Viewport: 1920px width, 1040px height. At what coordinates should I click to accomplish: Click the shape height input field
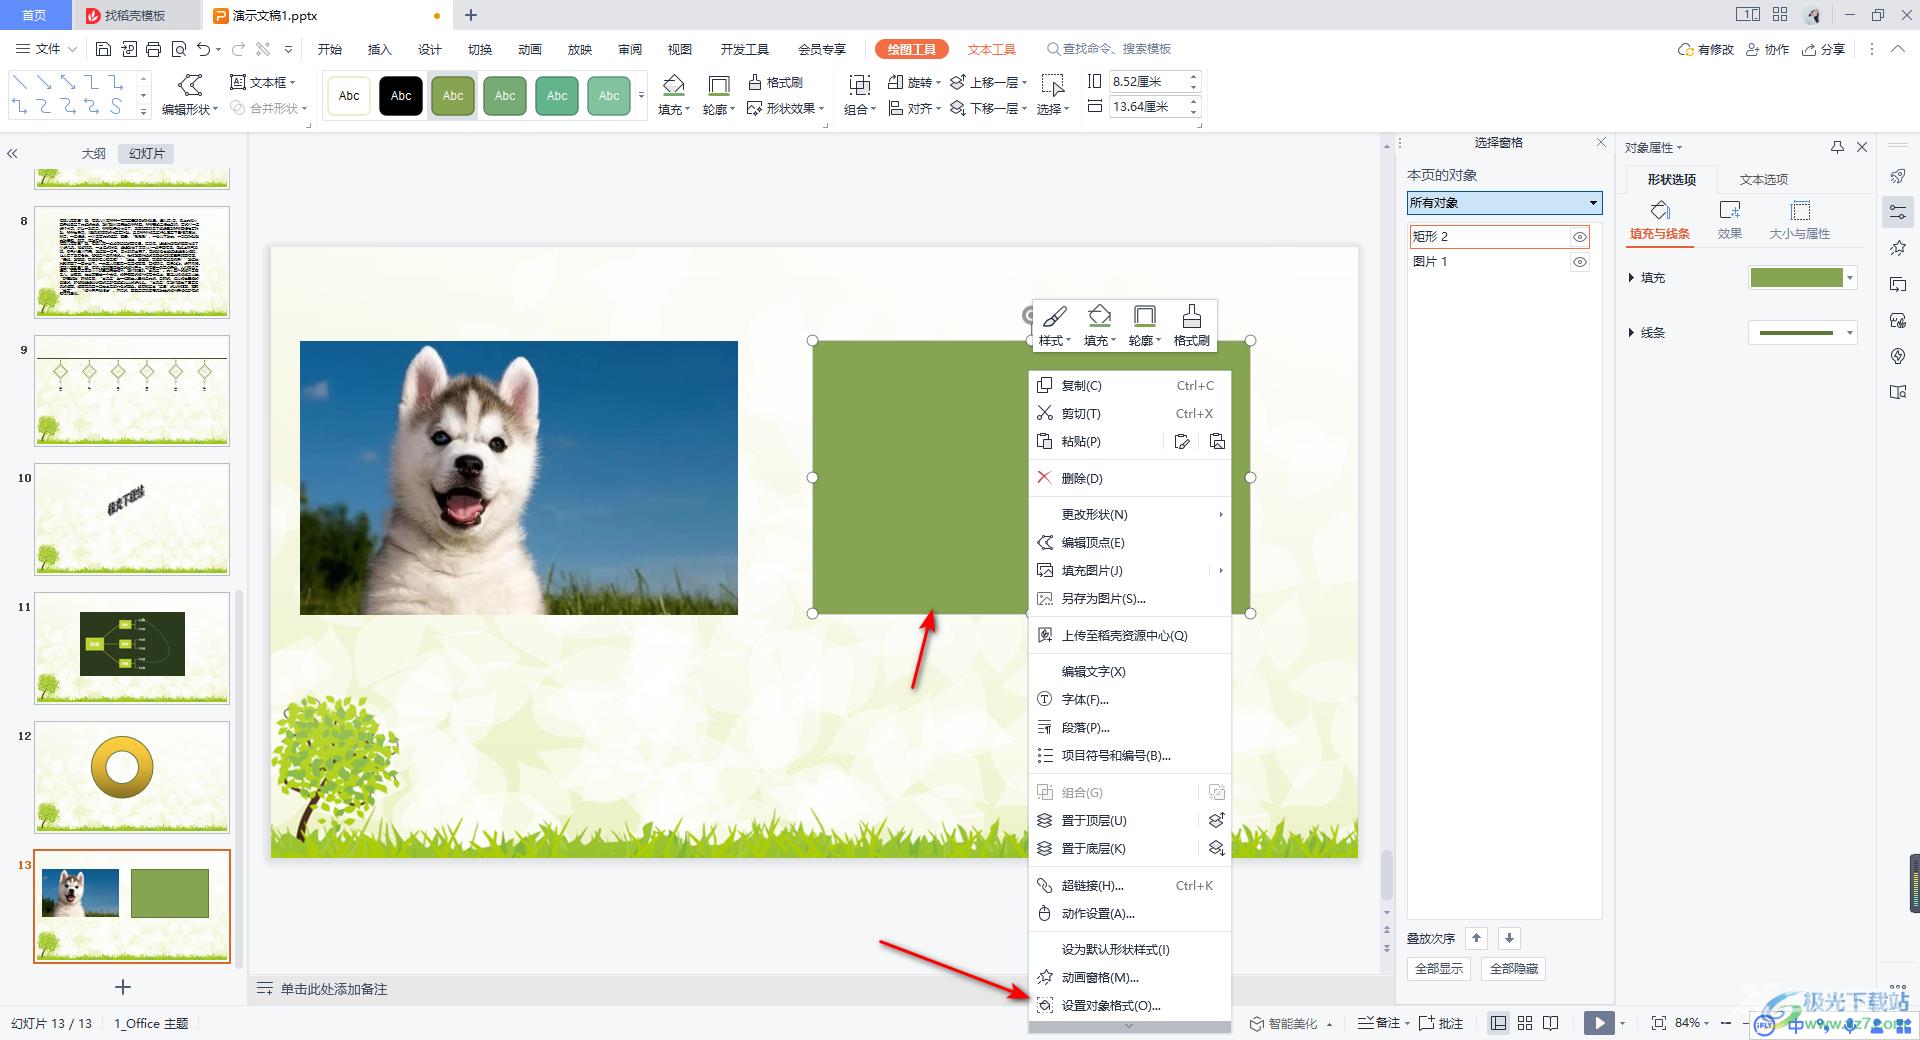click(x=1147, y=82)
